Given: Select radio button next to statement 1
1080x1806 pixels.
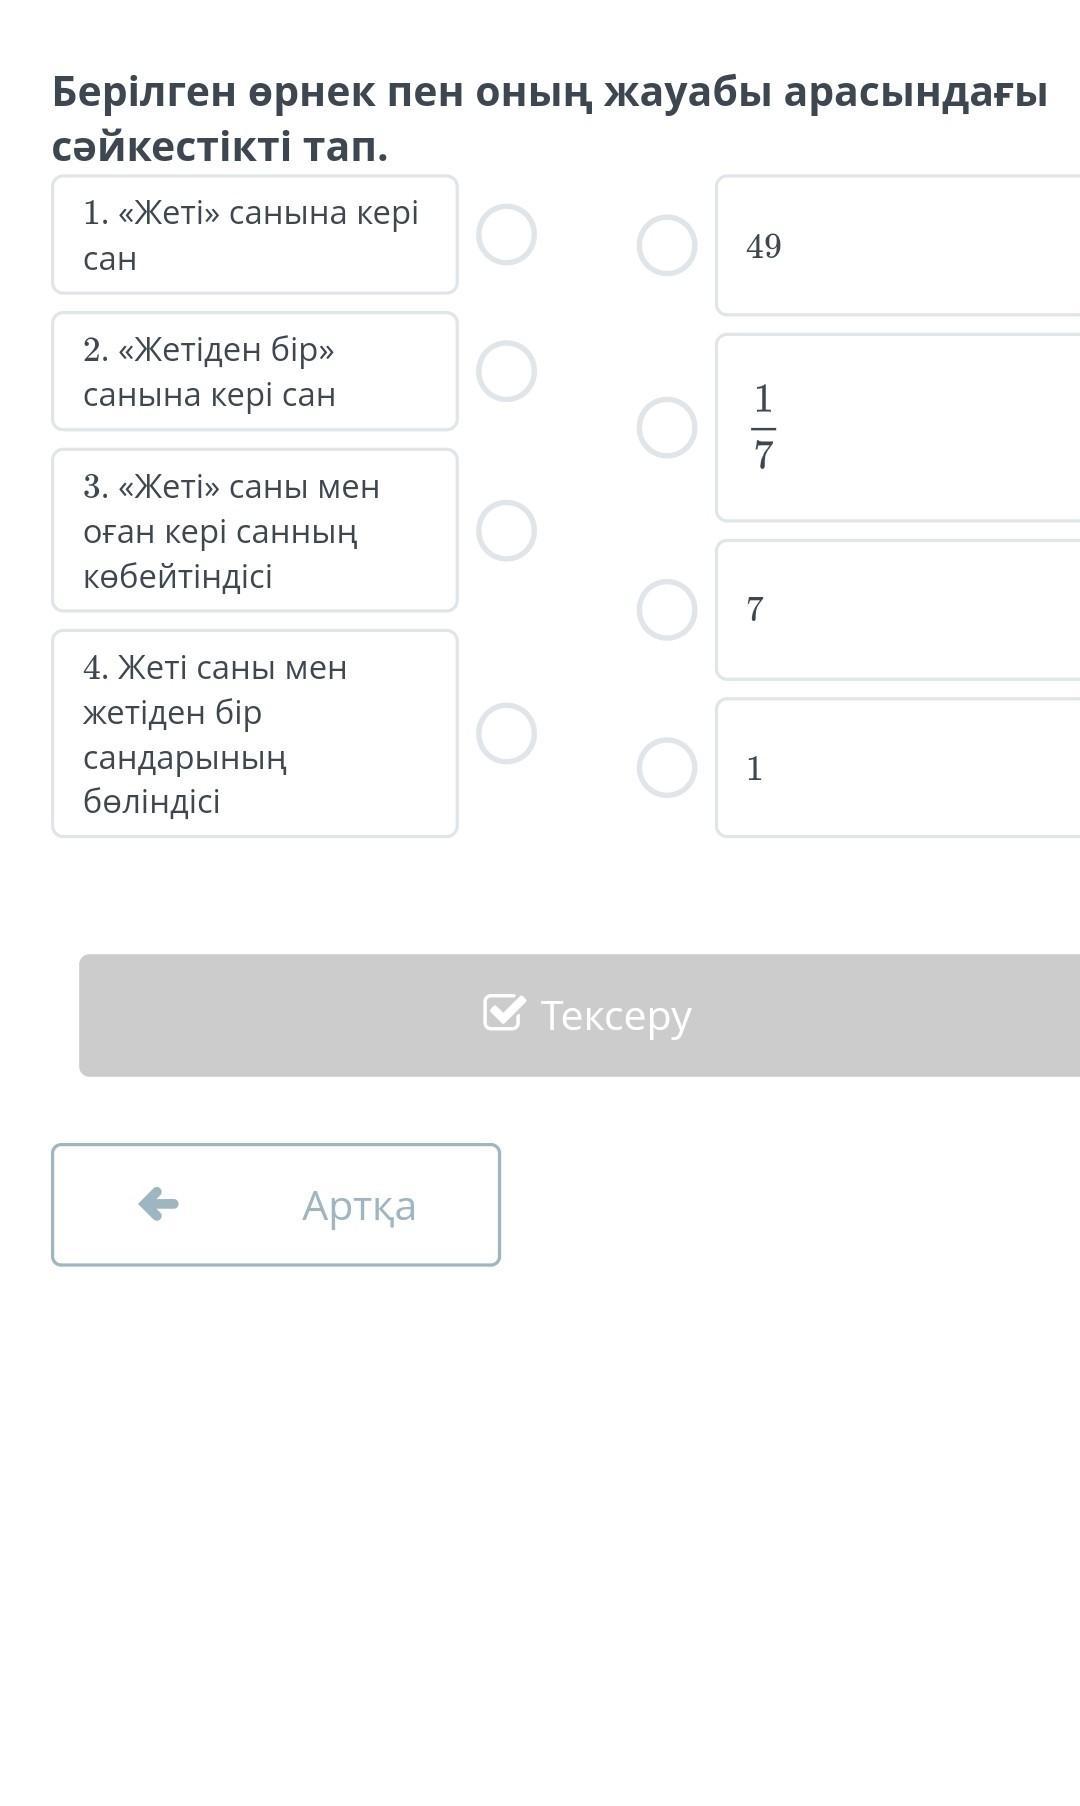Looking at the screenshot, I should pyautogui.click(x=506, y=235).
